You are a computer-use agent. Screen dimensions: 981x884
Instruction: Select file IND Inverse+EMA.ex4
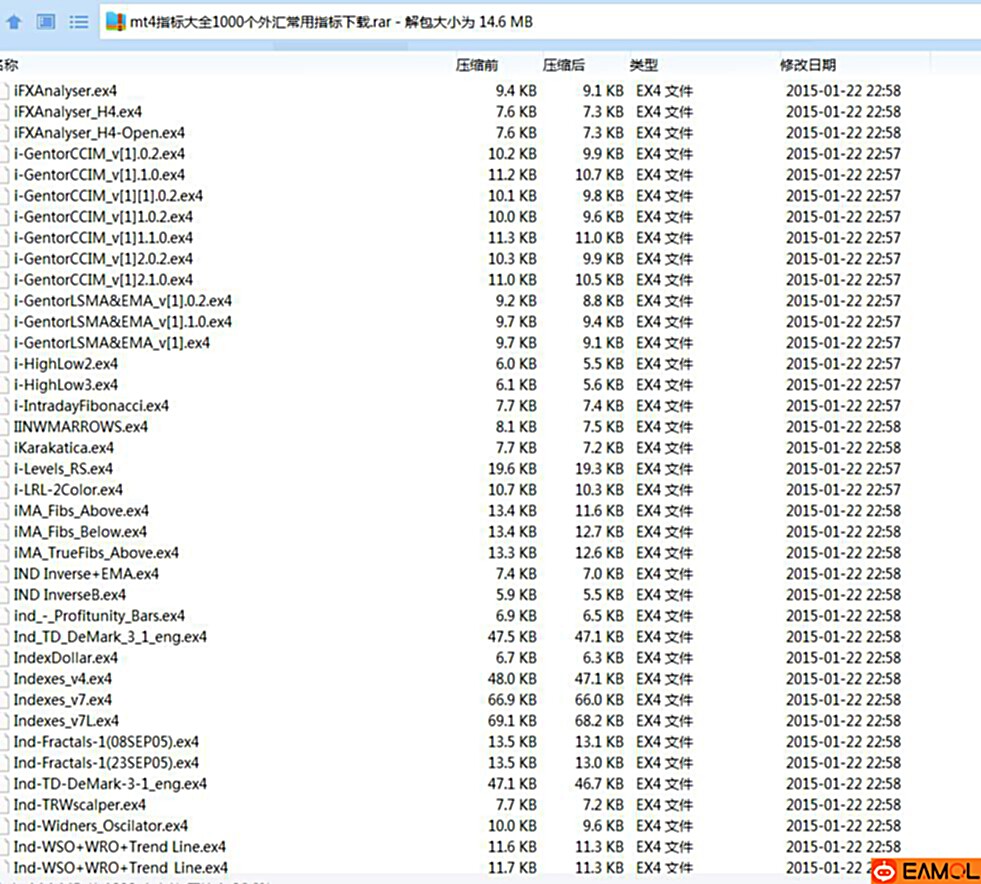pyautogui.click(x=86, y=574)
